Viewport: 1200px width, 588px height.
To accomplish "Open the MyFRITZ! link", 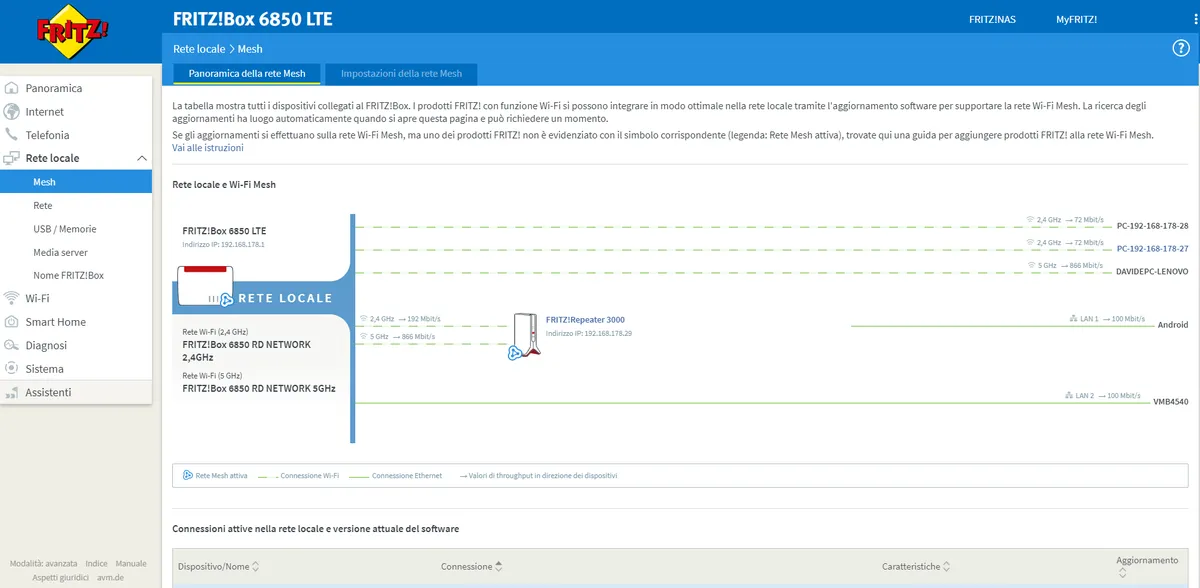I will [x=1077, y=20].
